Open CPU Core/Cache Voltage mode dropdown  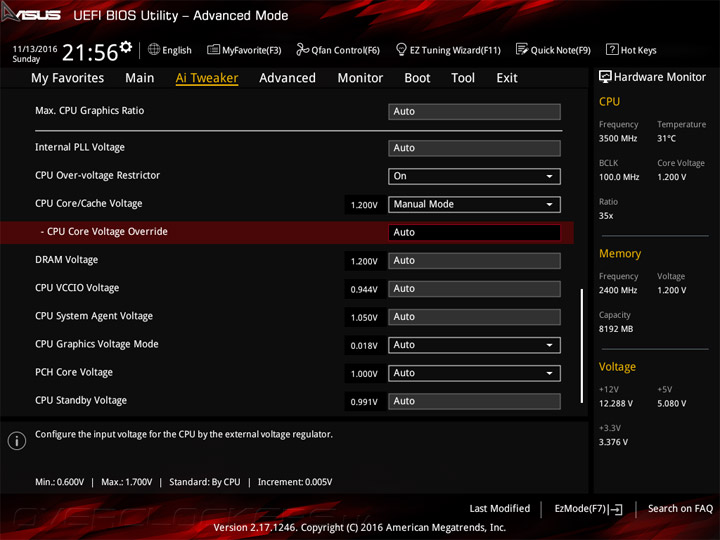(474, 204)
